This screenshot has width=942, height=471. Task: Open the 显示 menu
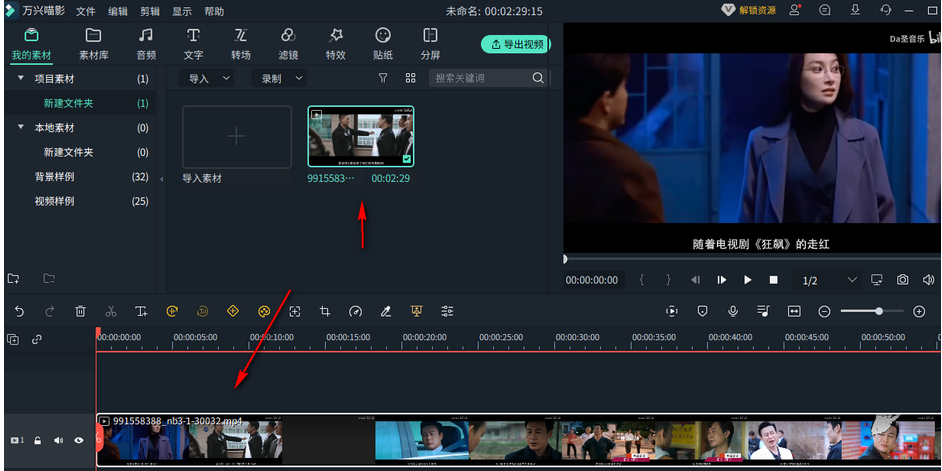[x=182, y=11]
